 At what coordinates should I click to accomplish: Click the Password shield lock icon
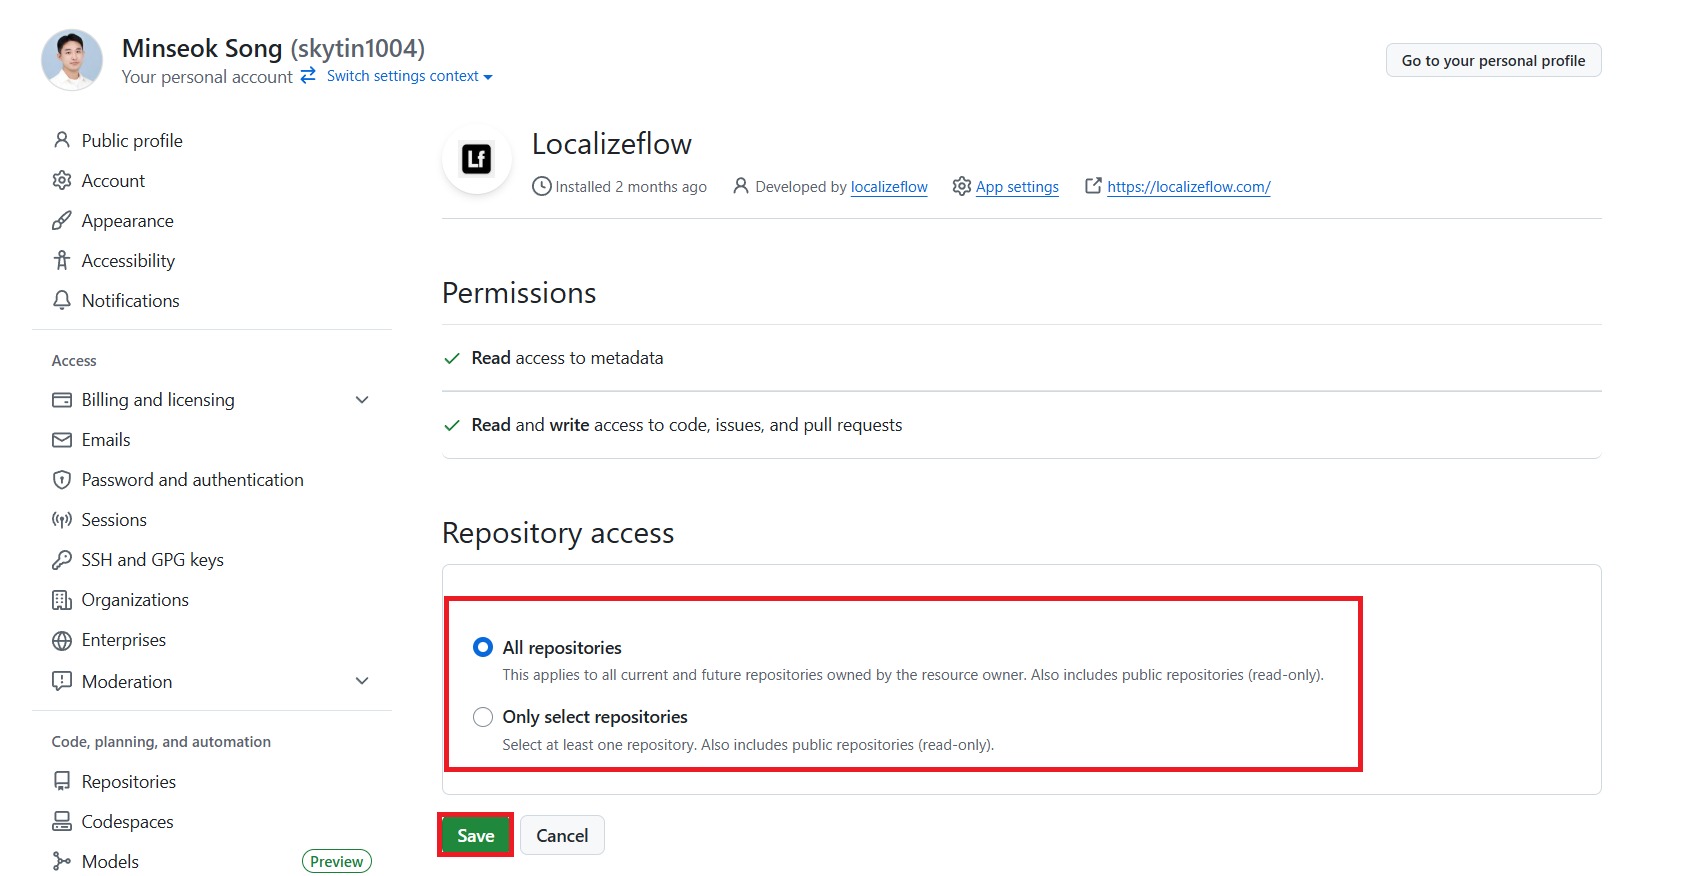(62, 480)
